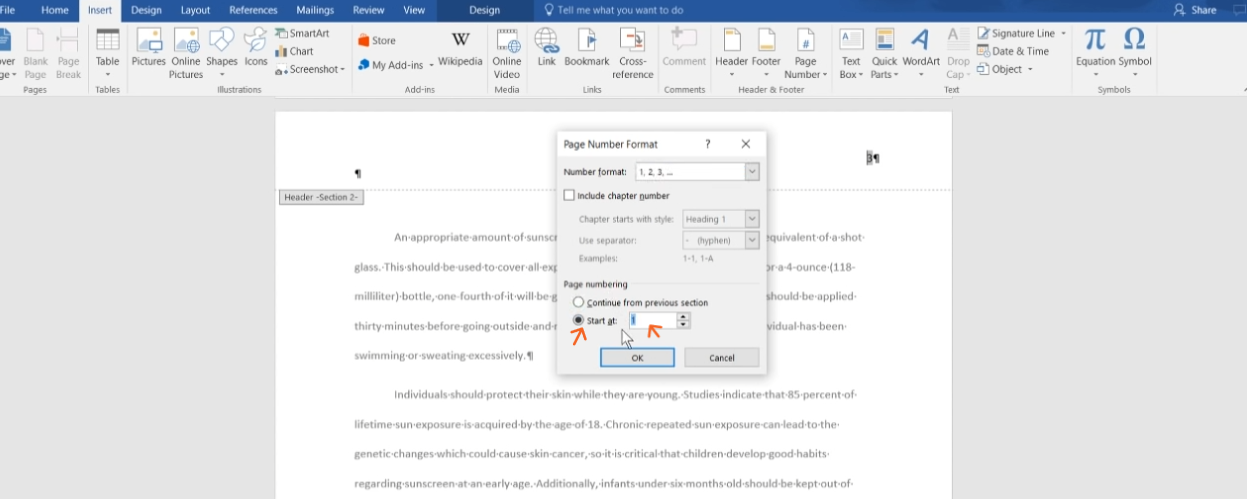Screen dimensions: 1247x499
Task: Open Online Pictures search
Action: (x=186, y=54)
